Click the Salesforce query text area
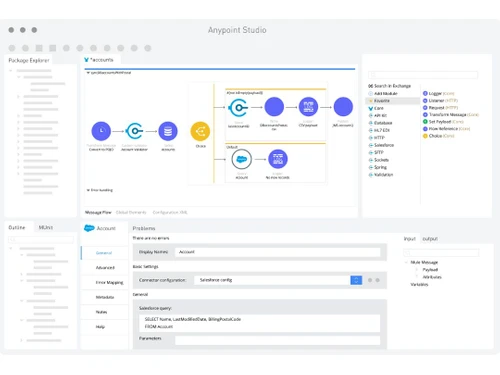This screenshot has height=375, width=500. pos(259,323)
